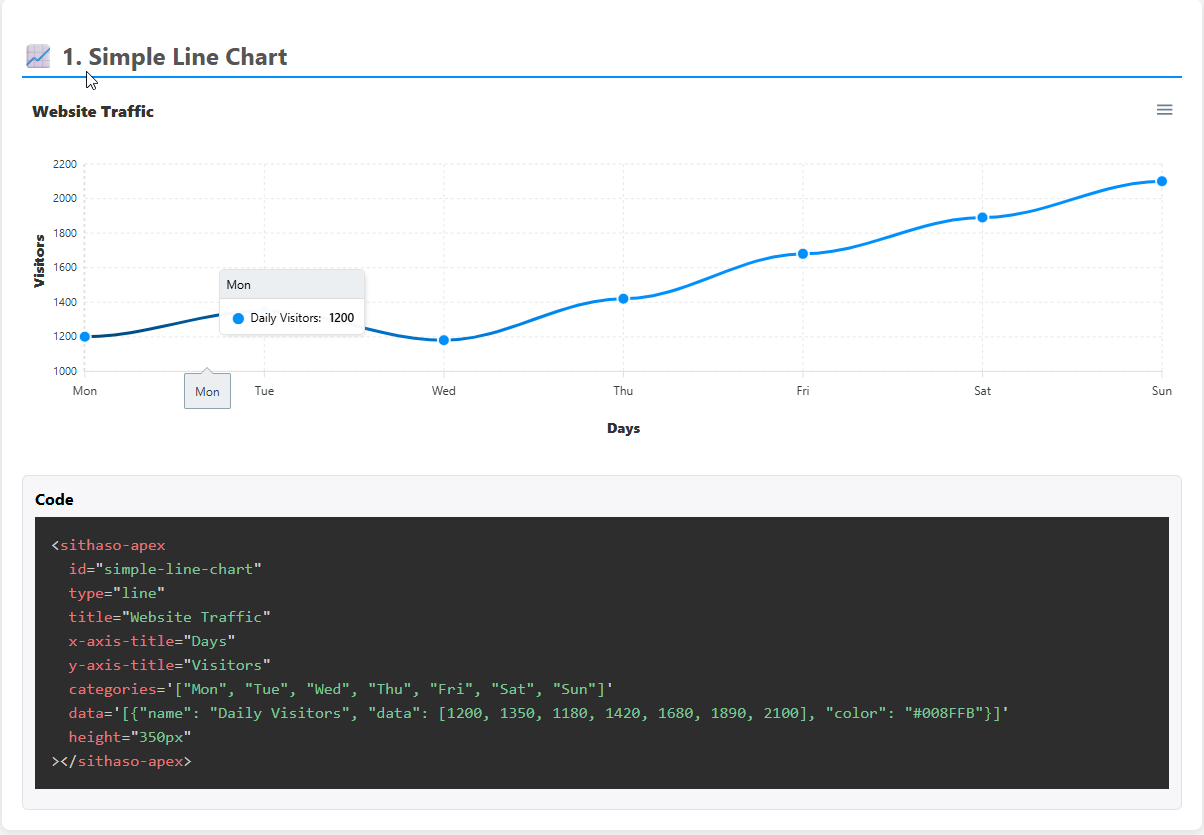Click the 'Code' section heading
This screenshot has width=1204, height=835.
click(x=54, y=499)
